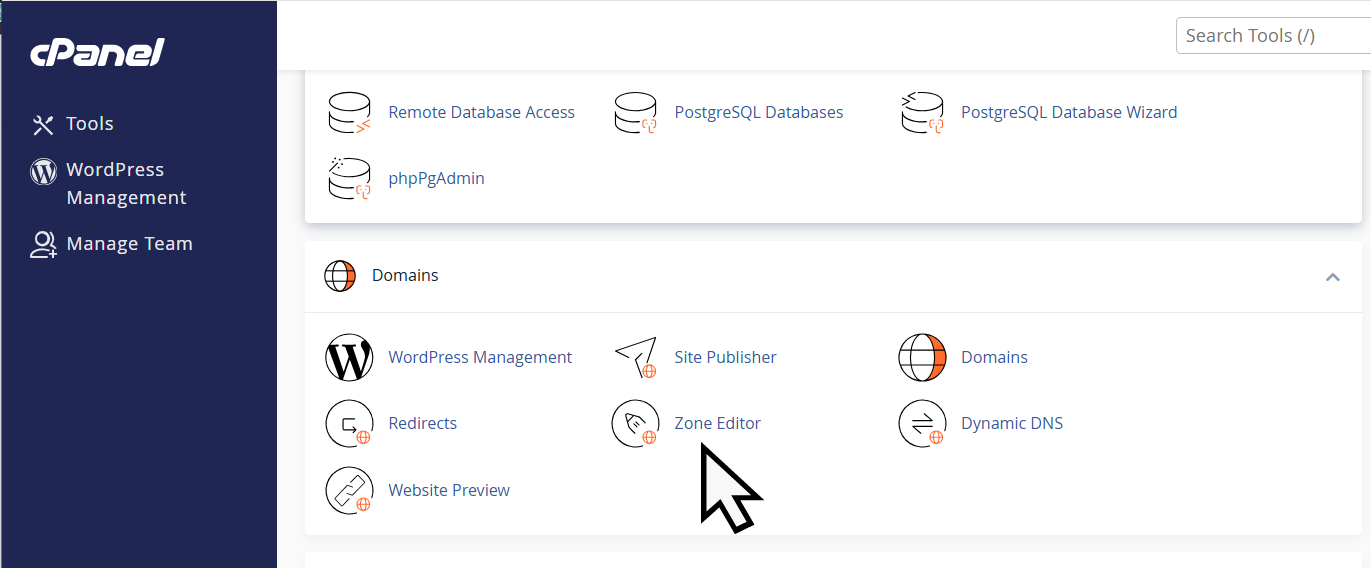Click the Manage Team person icon
Viewport: 1371px width, 568px height.
pos(44,245)
